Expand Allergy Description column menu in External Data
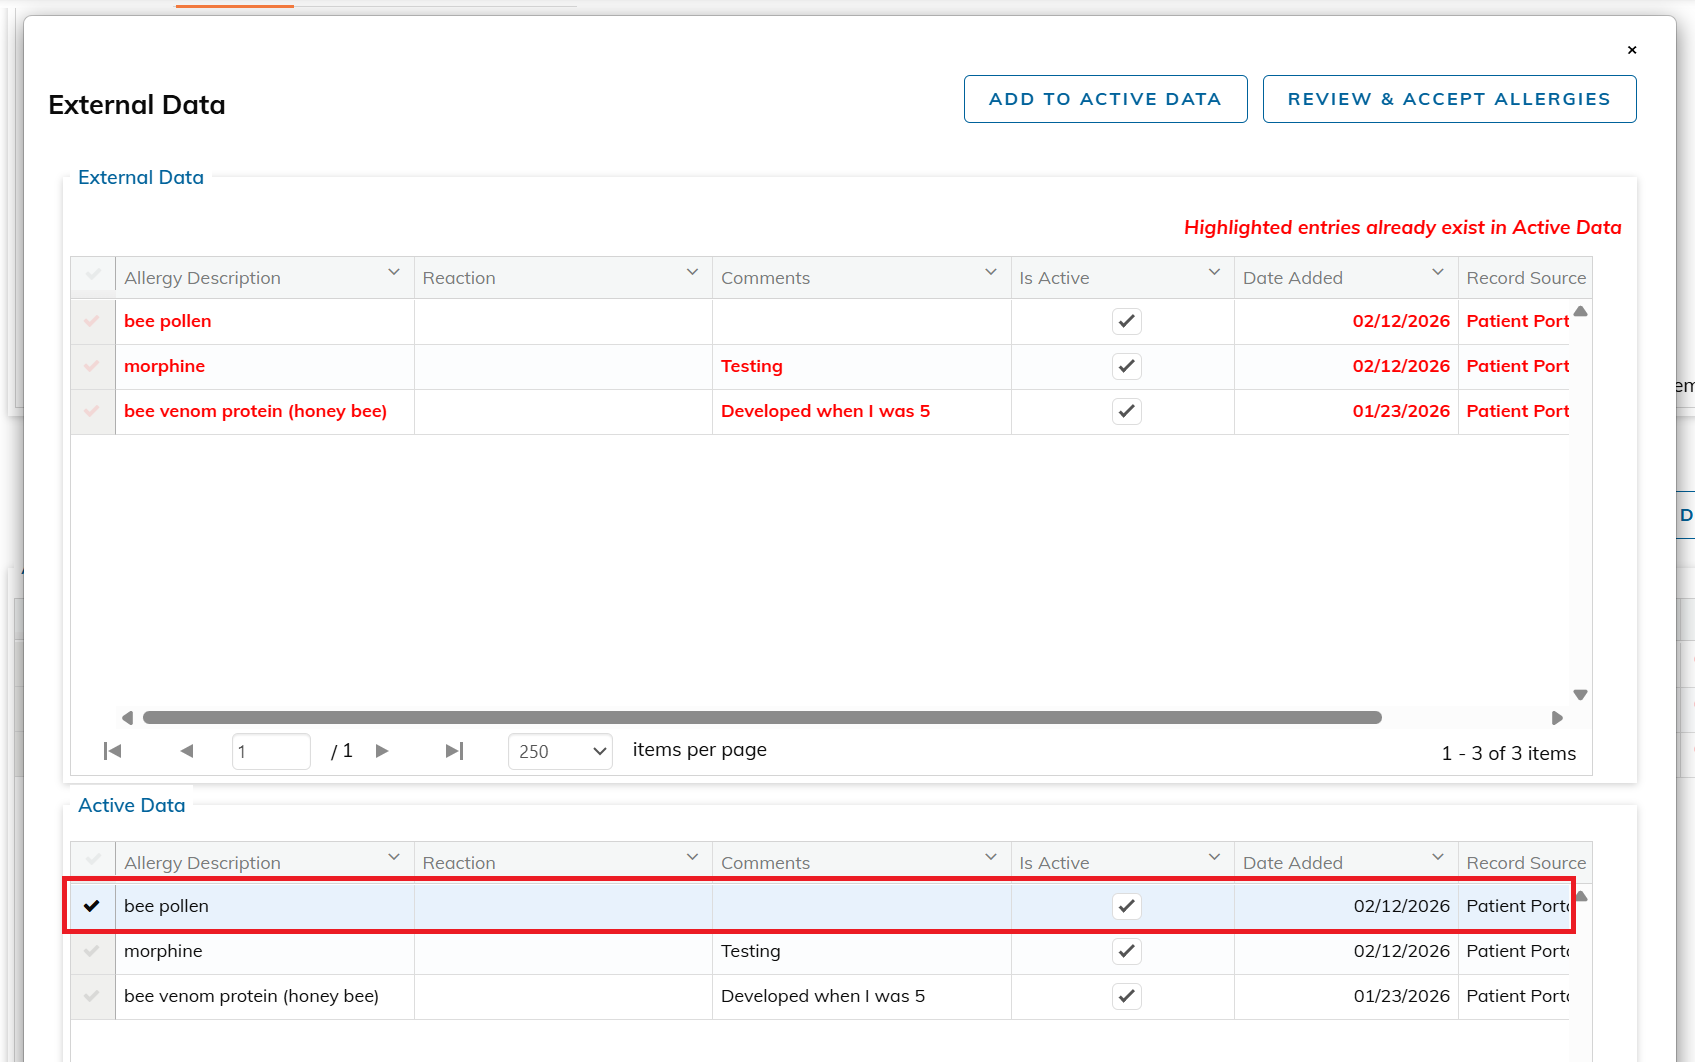Screen dimensions: 1695x1062 click(x=394, y=273)
